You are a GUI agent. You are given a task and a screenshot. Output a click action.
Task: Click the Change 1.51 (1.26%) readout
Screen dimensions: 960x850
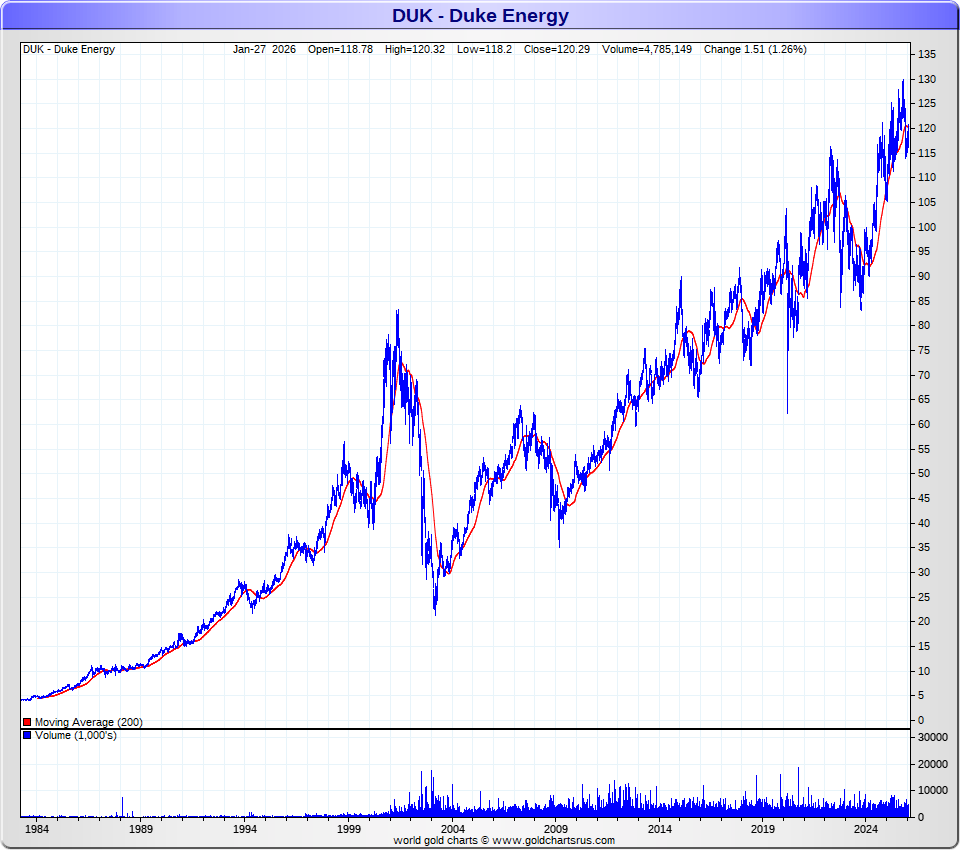point(755,49)
